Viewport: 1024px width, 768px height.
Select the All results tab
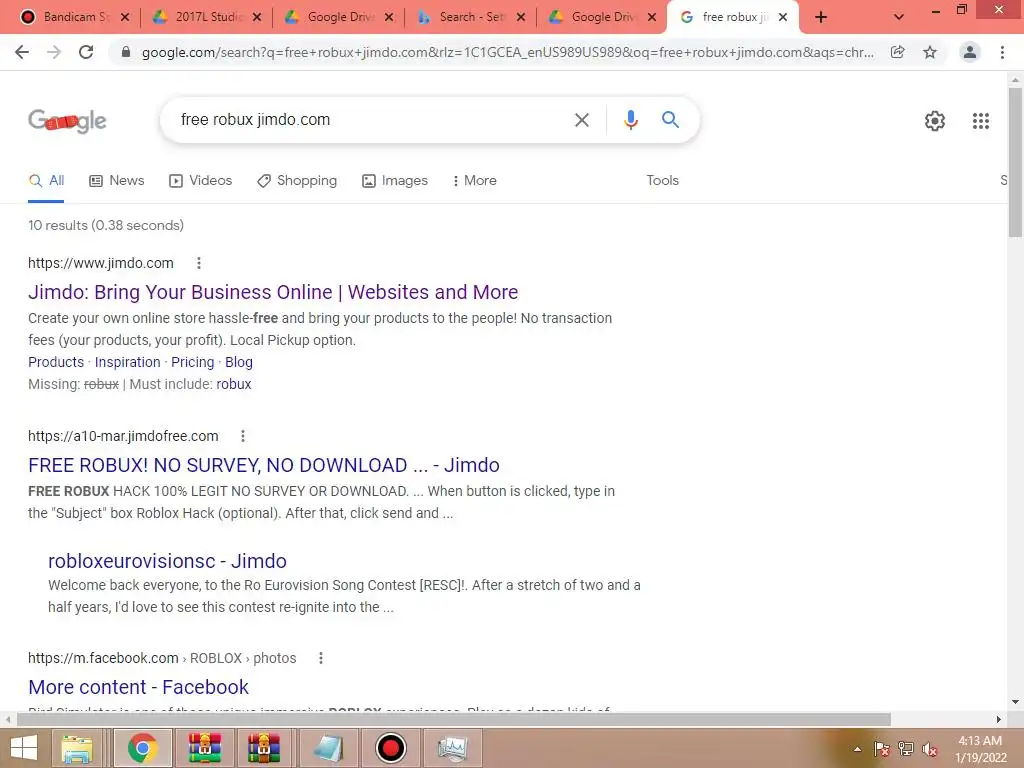click(x=46, y=181)
